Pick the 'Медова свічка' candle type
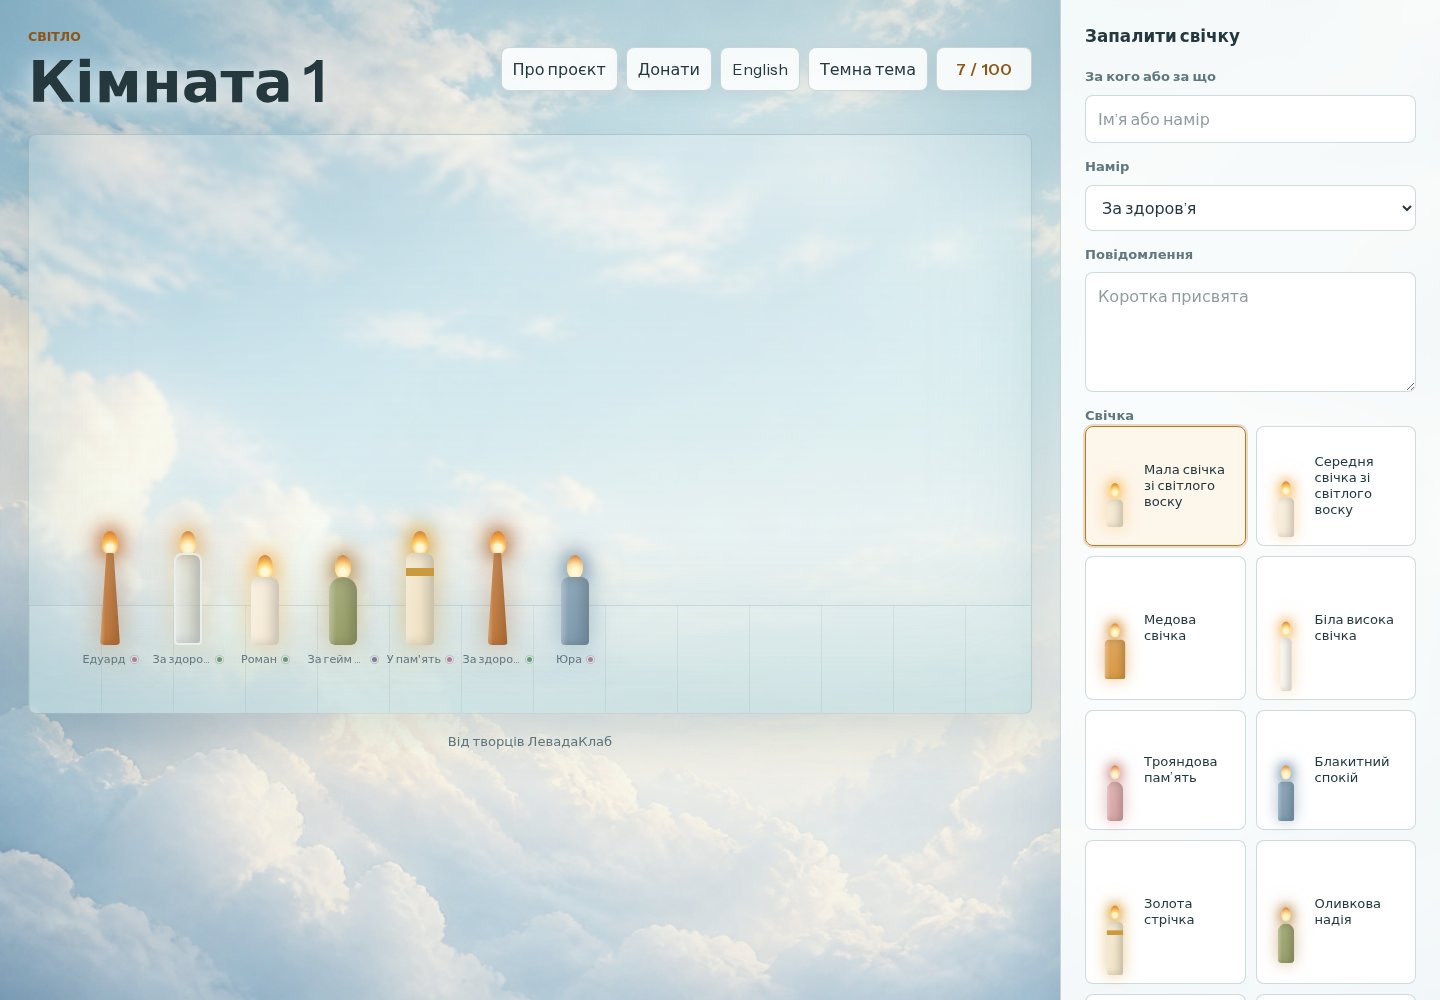This screenshot has width=1440, height=1000. 1165,628
